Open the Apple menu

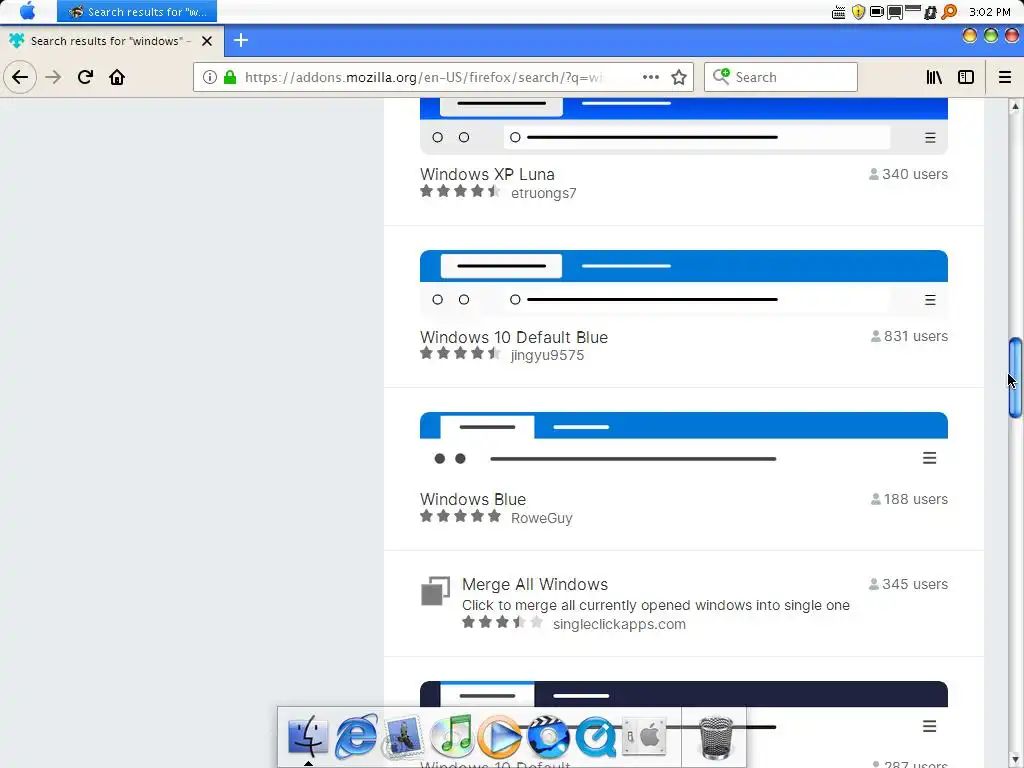(x=27, y=11)
